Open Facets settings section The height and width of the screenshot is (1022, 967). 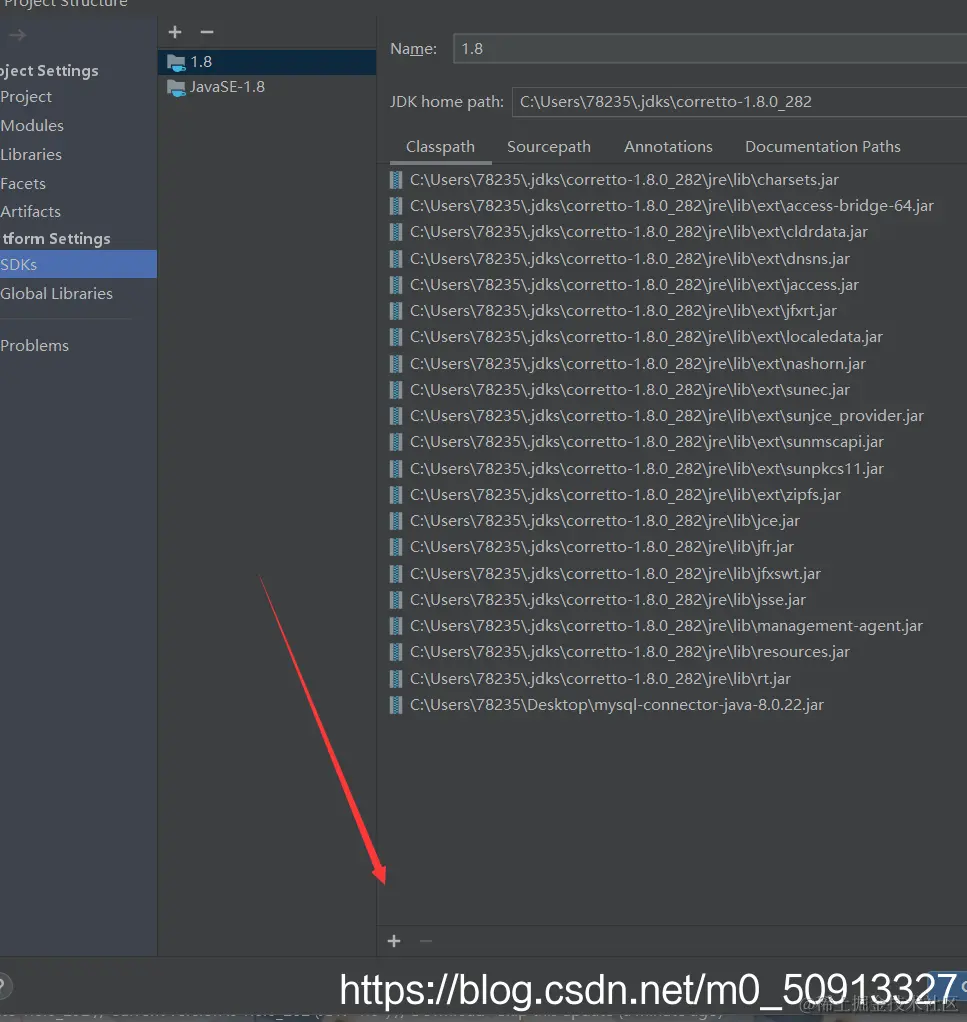pyautogui.click(x=23, y=184)
